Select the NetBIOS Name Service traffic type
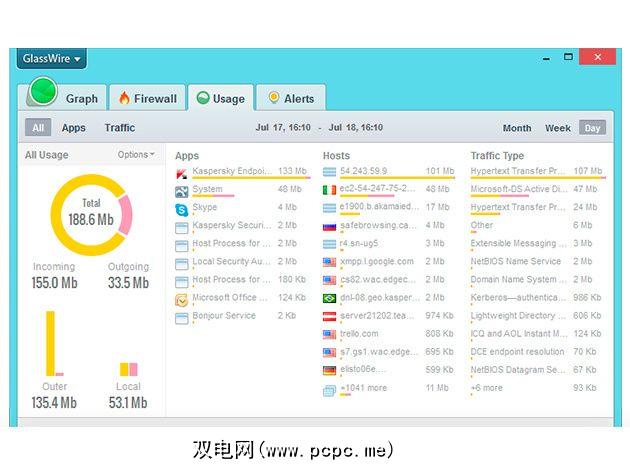This screenshot has width=630, height=473. (536, 262)
